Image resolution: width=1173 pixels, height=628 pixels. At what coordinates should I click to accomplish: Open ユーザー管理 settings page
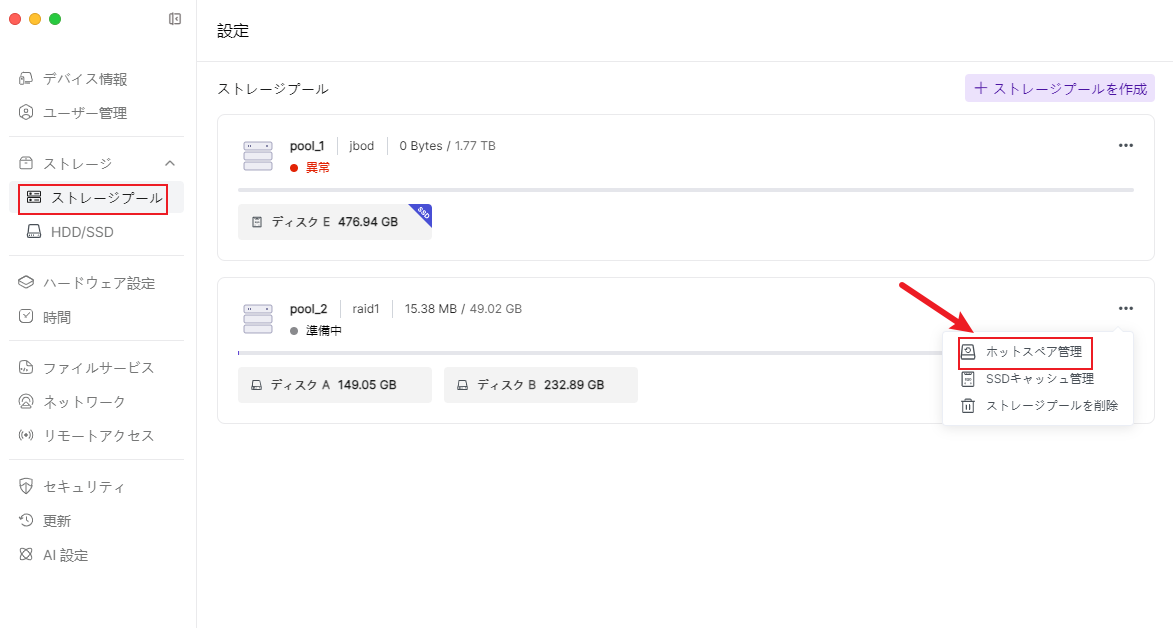84,113
